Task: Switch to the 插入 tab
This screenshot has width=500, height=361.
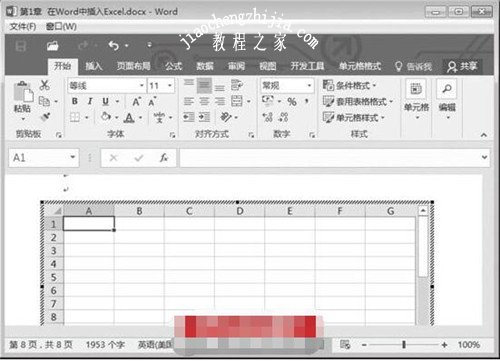Action: pyautogui.click(x=94, y=66)
